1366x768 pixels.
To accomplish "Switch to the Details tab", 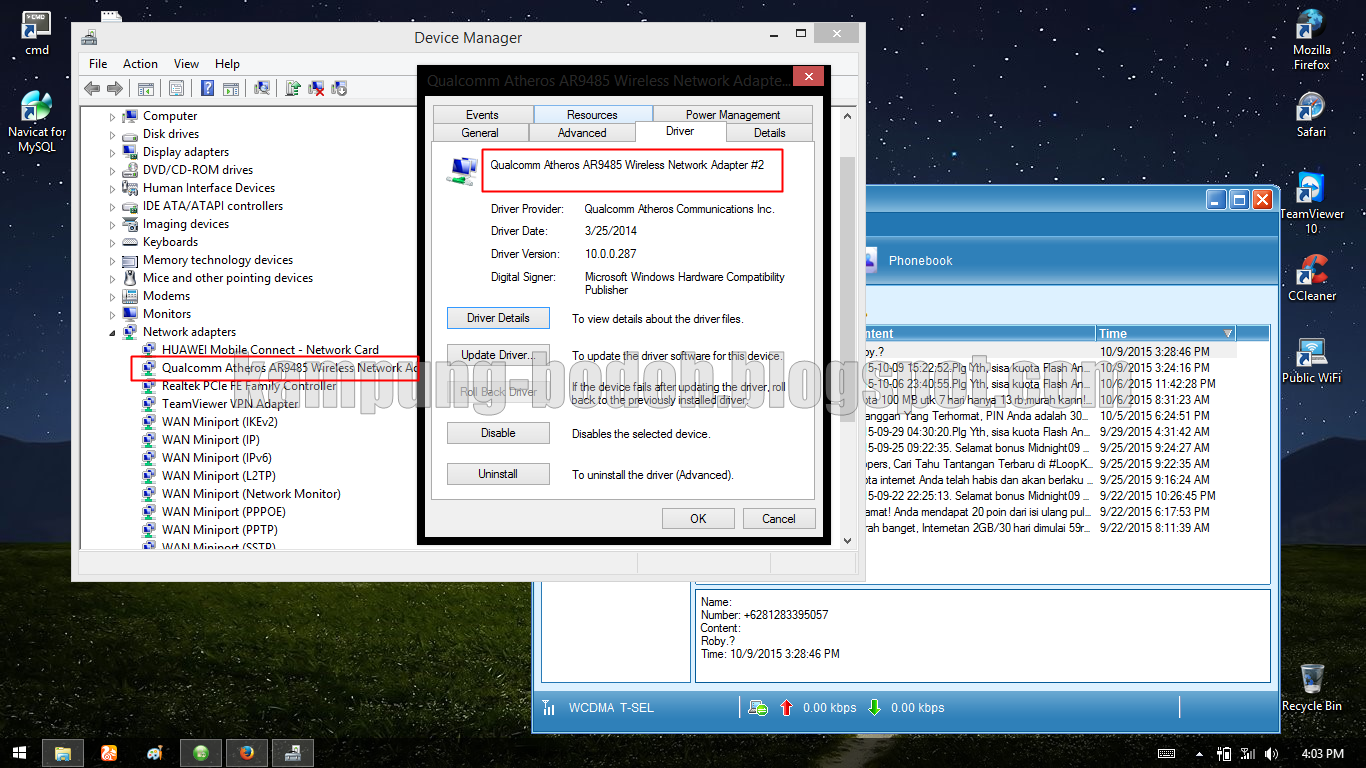I will (769, 132).
